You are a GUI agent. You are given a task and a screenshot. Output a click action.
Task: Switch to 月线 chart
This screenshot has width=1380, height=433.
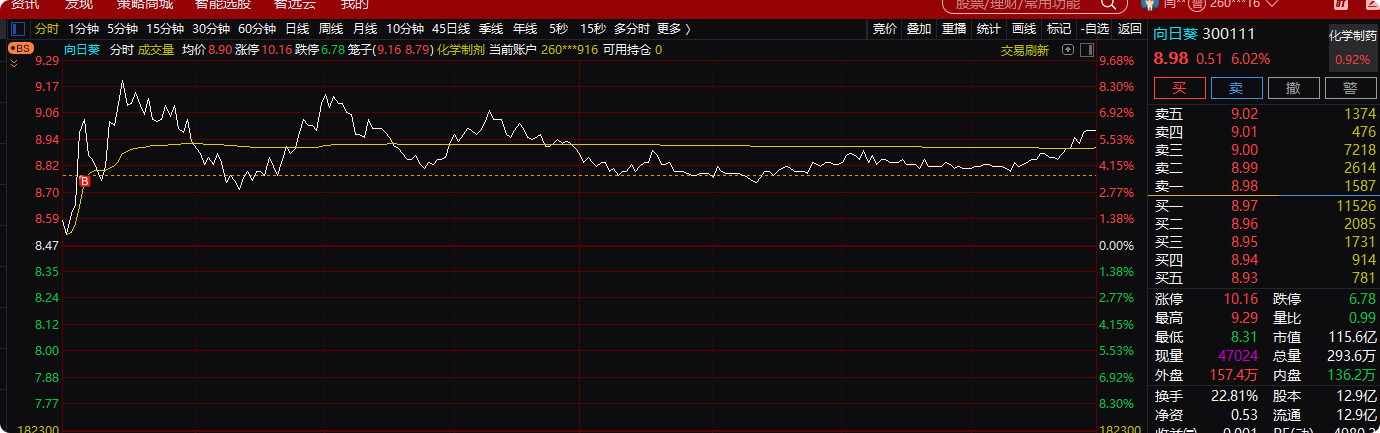(x=365, y=29)
